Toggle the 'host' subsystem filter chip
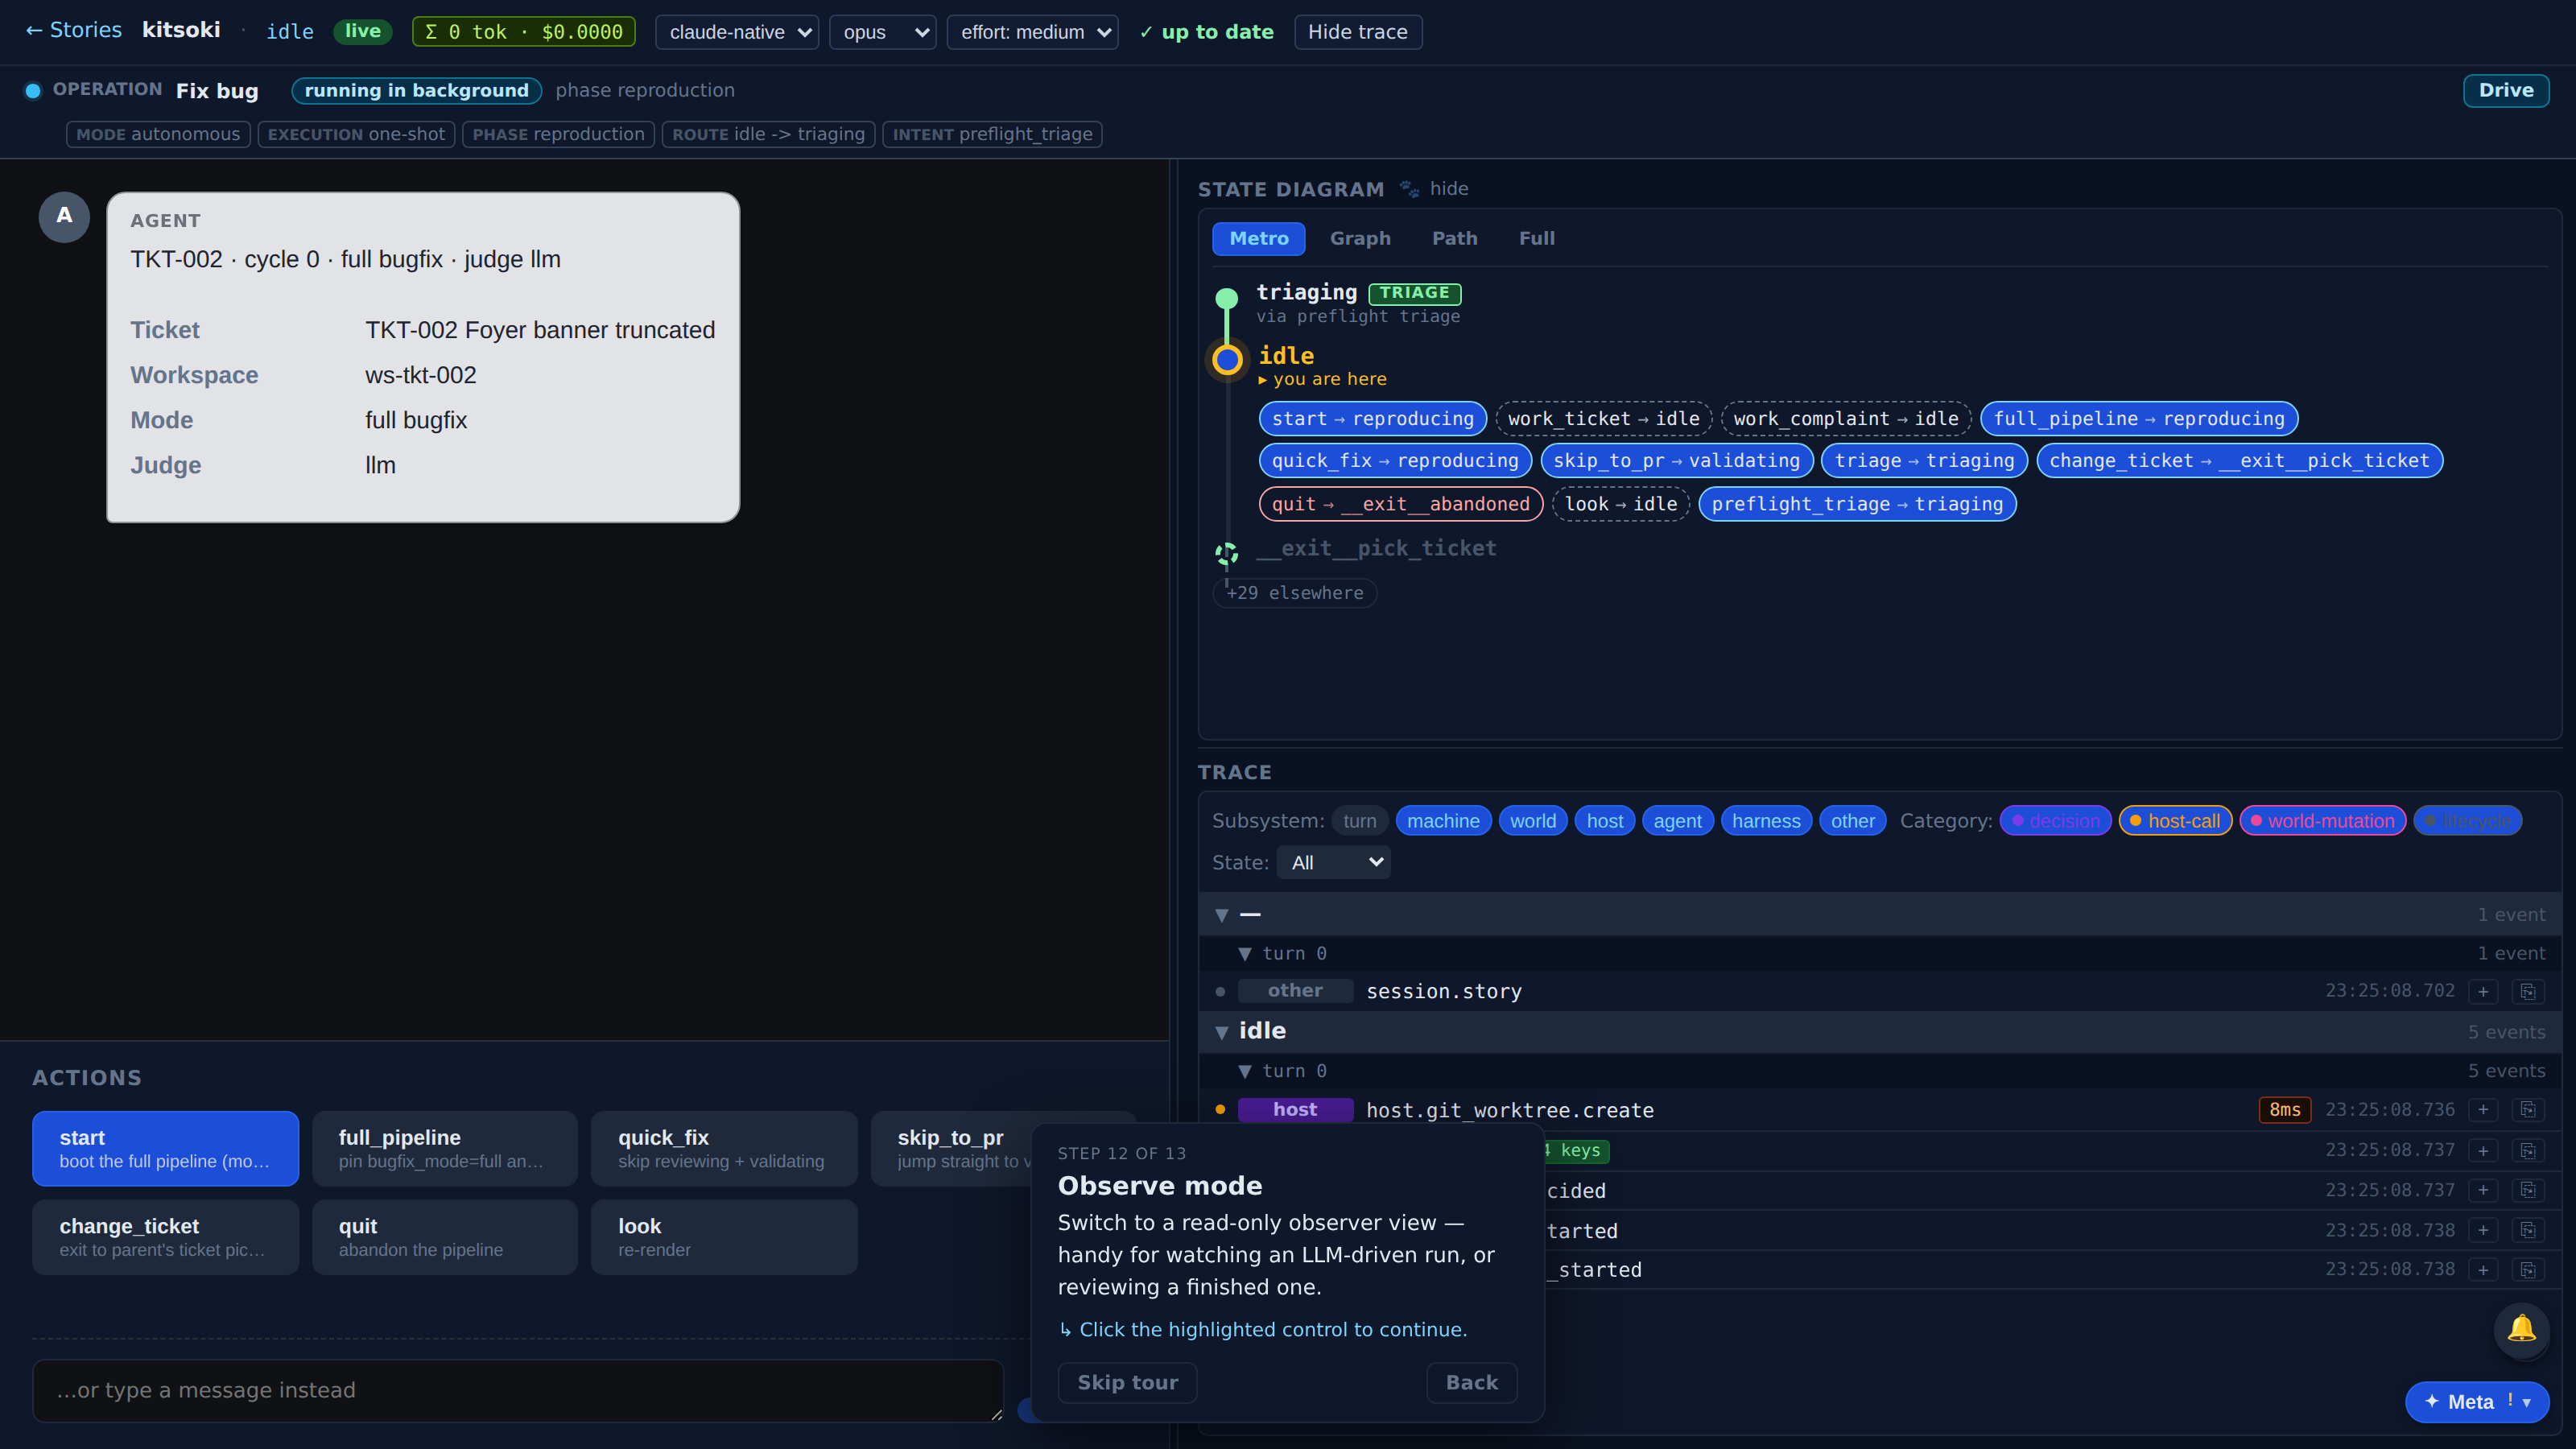 1605,821
